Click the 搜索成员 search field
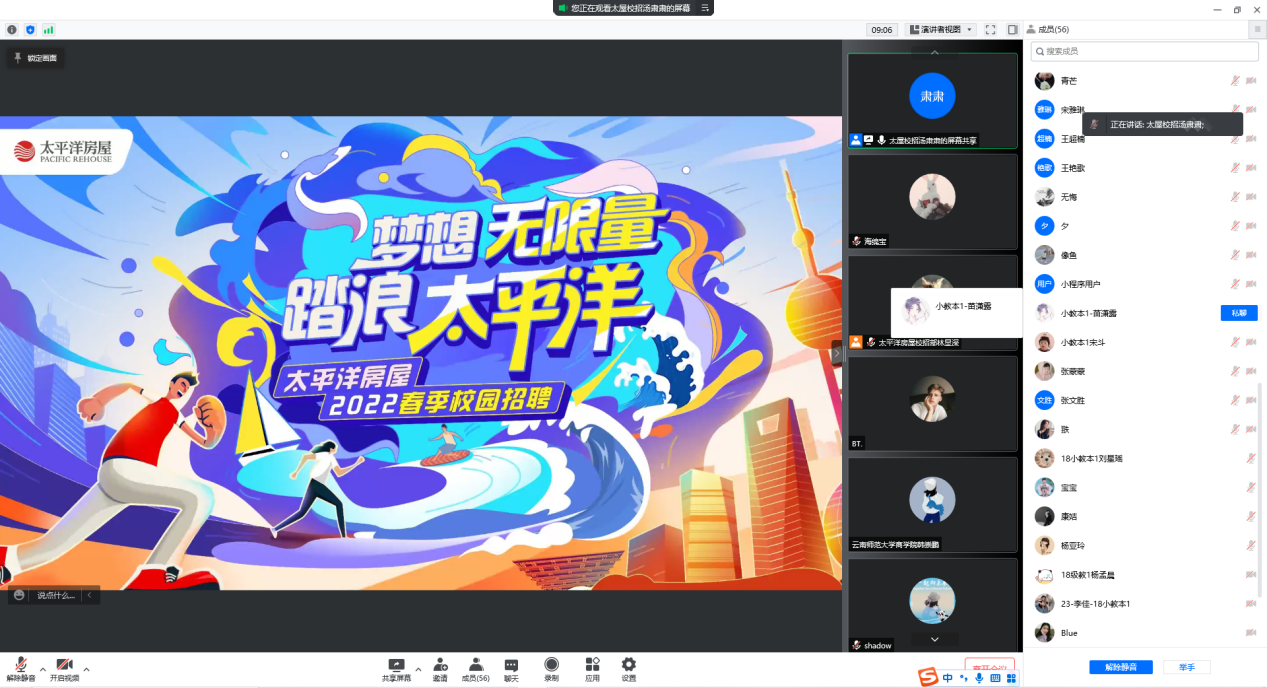1267x688 pixels. [x=1144, y=51]
